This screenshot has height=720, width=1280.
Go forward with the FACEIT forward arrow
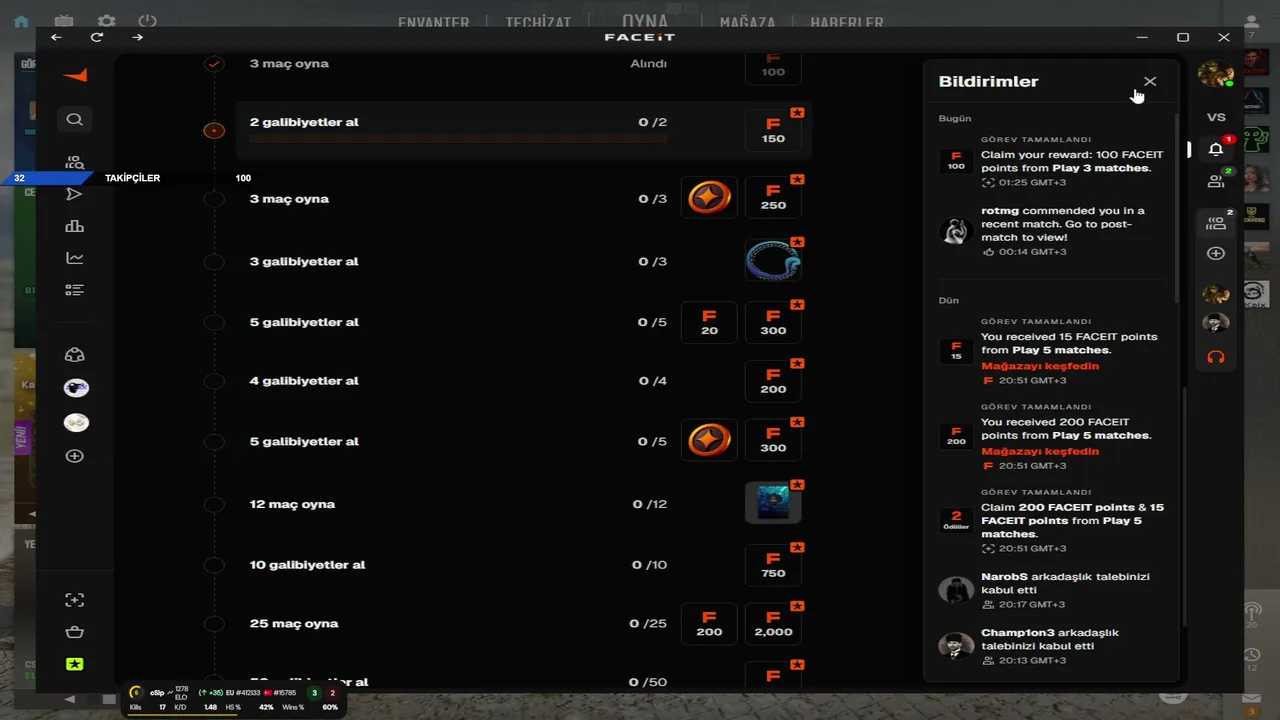tap(137, 37)
